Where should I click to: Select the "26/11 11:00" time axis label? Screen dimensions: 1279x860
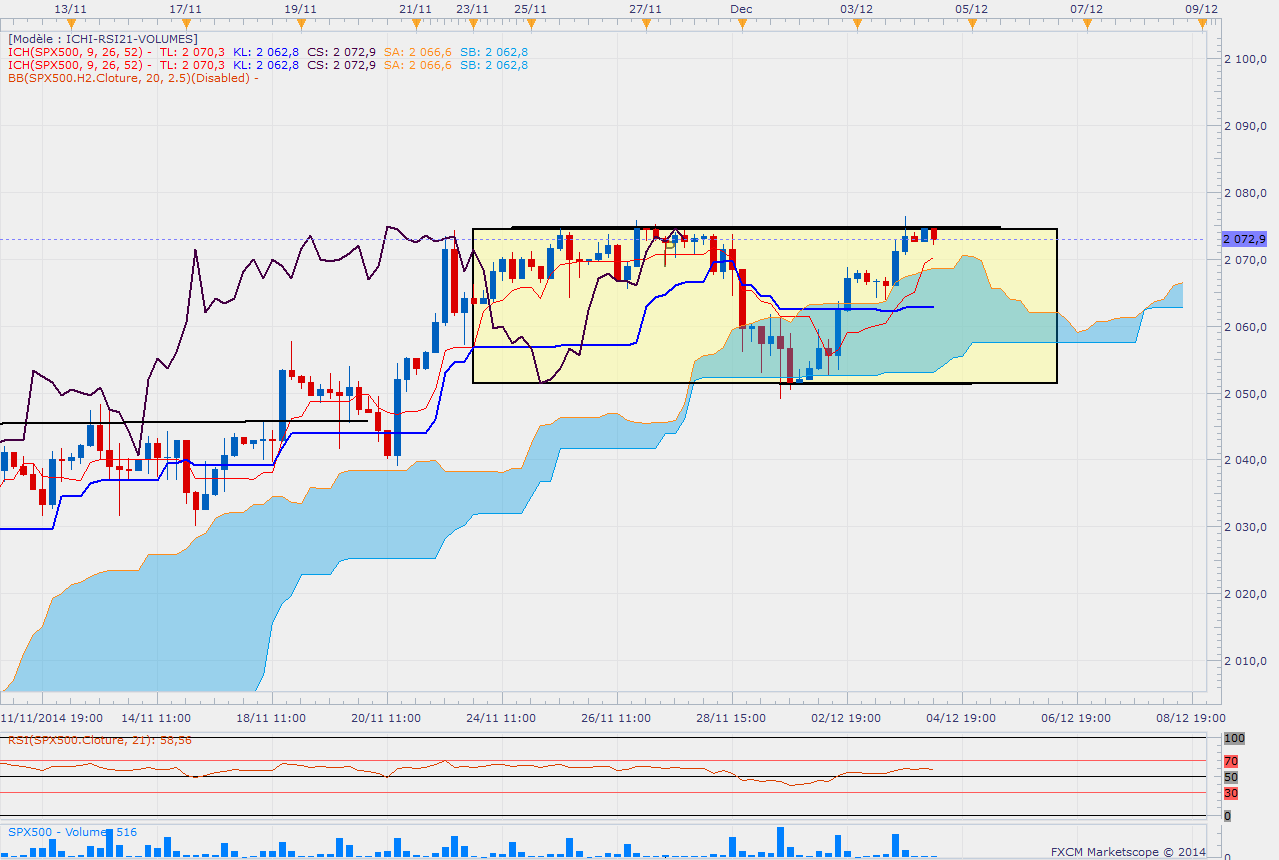(616, 718)
